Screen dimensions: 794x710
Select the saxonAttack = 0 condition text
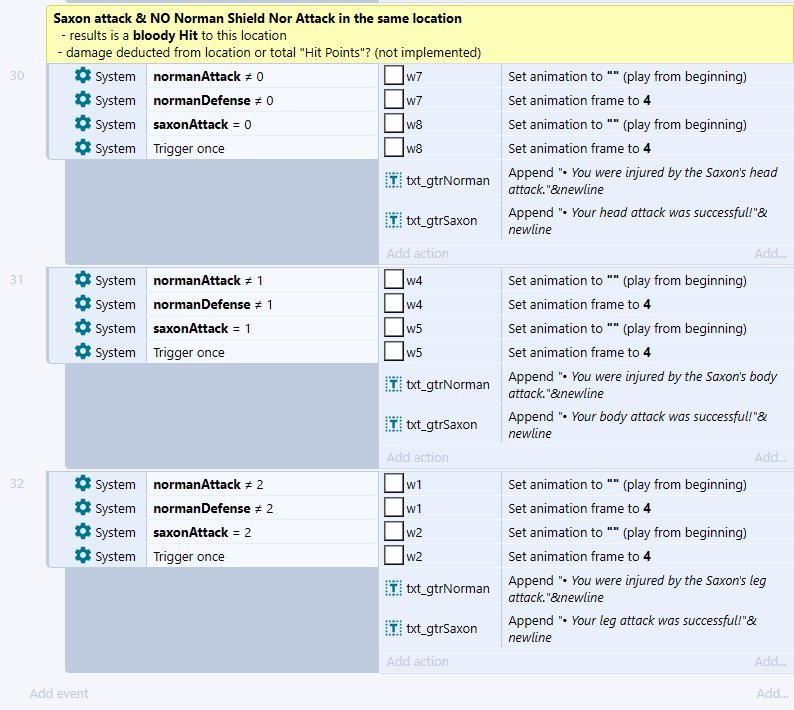pos(202,125)
